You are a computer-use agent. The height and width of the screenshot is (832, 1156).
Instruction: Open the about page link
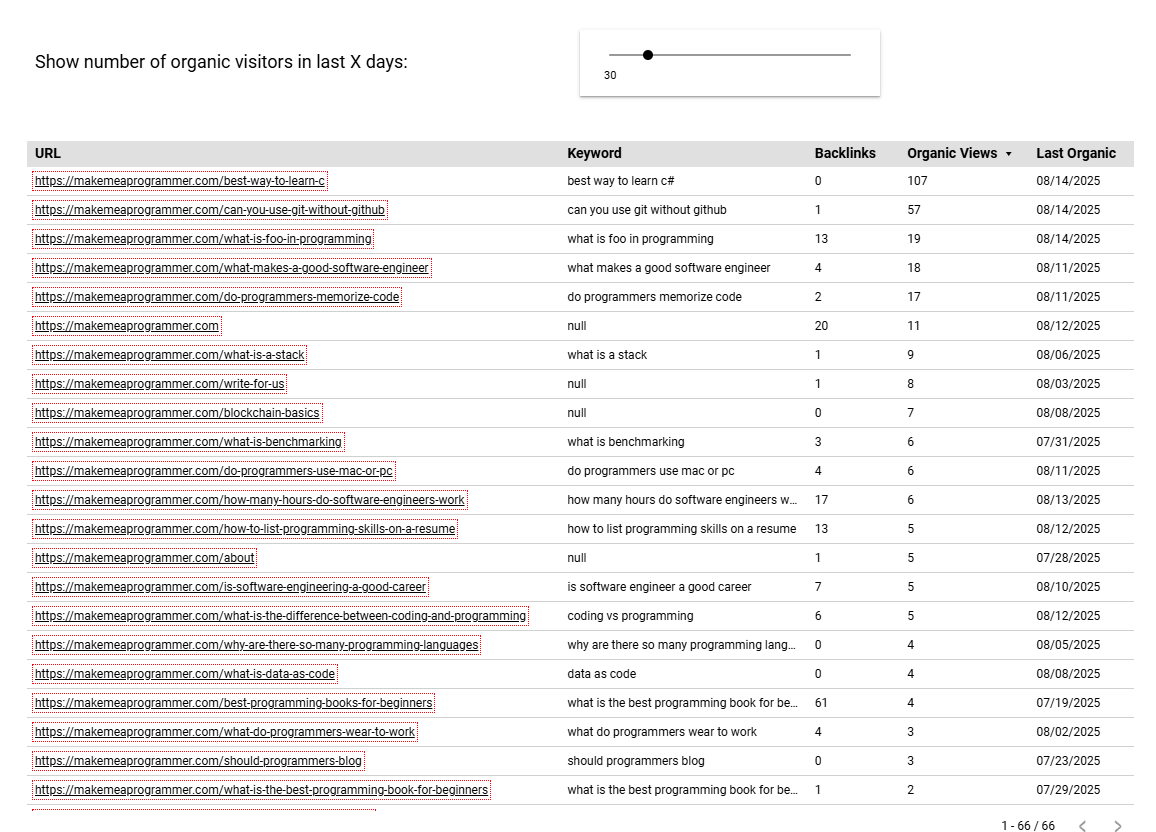tap(145, 558)
